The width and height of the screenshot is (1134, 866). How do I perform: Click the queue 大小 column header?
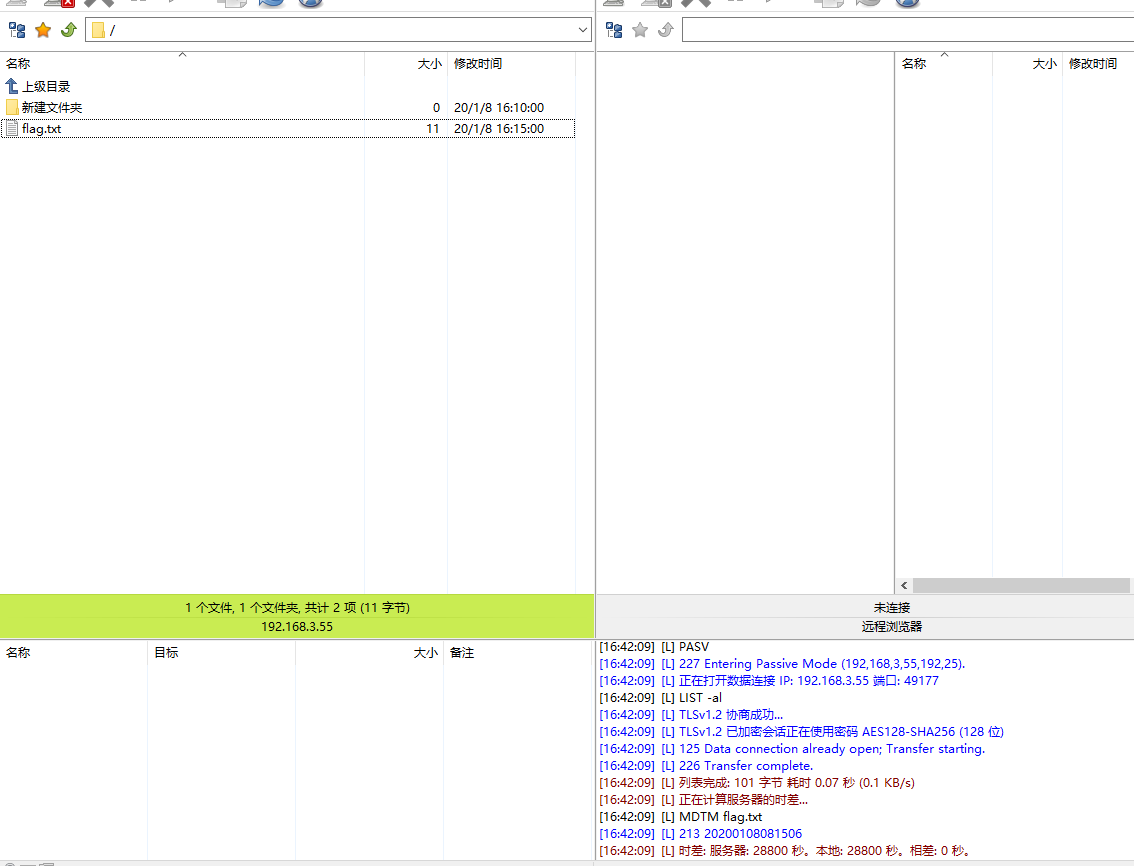tap(370, 653)
